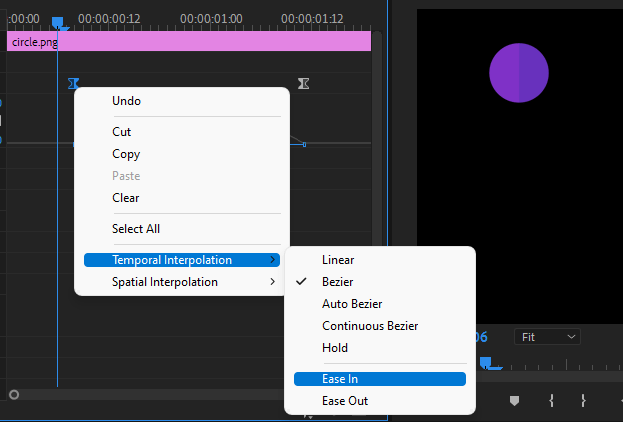623x422 pixels.
Task: Click the blue keyframe marker above the menu
Action: (74, 83)
